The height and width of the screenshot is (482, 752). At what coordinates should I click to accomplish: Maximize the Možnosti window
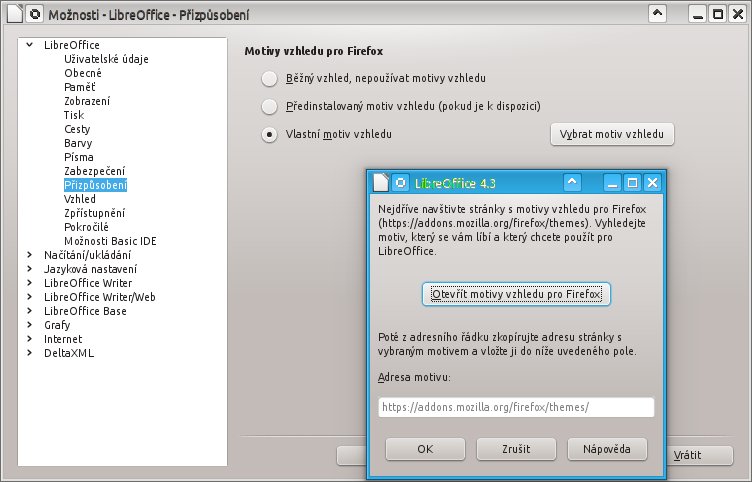pos(718,14)
